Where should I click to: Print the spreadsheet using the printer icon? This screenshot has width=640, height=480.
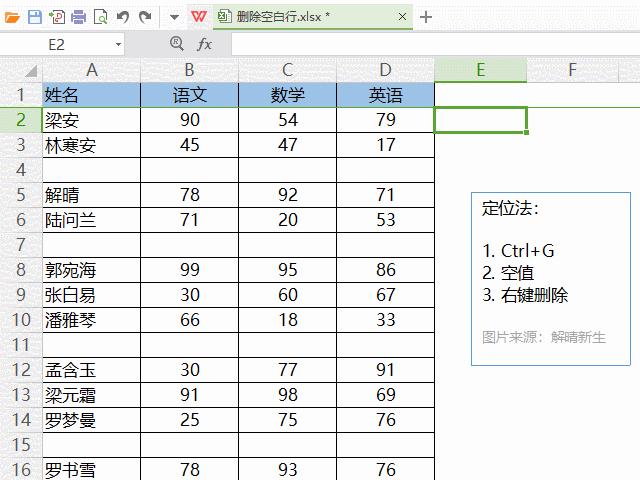(x=78, y=17)
